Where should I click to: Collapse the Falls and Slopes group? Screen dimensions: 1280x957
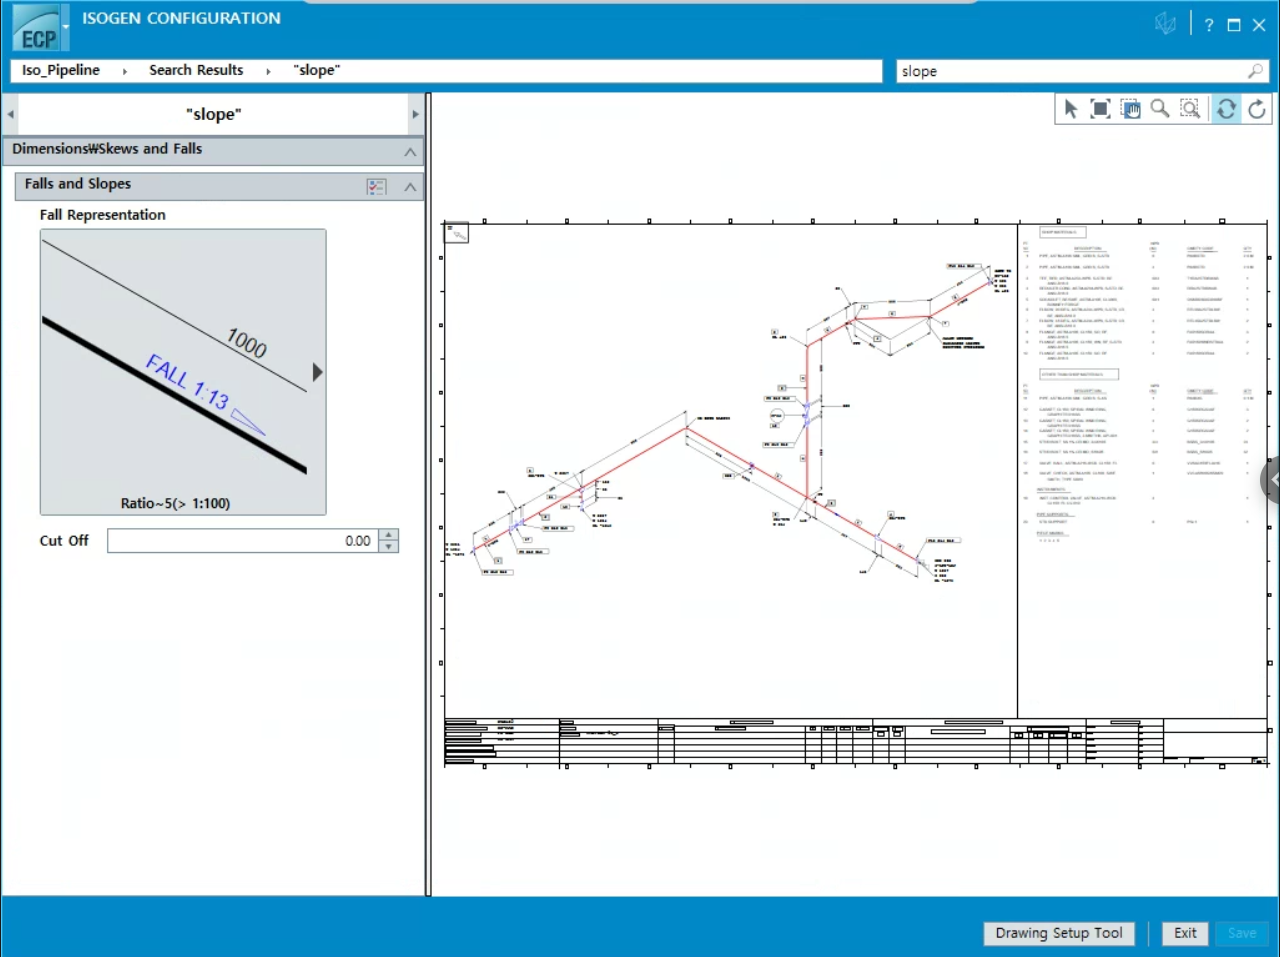pos(410,187)
